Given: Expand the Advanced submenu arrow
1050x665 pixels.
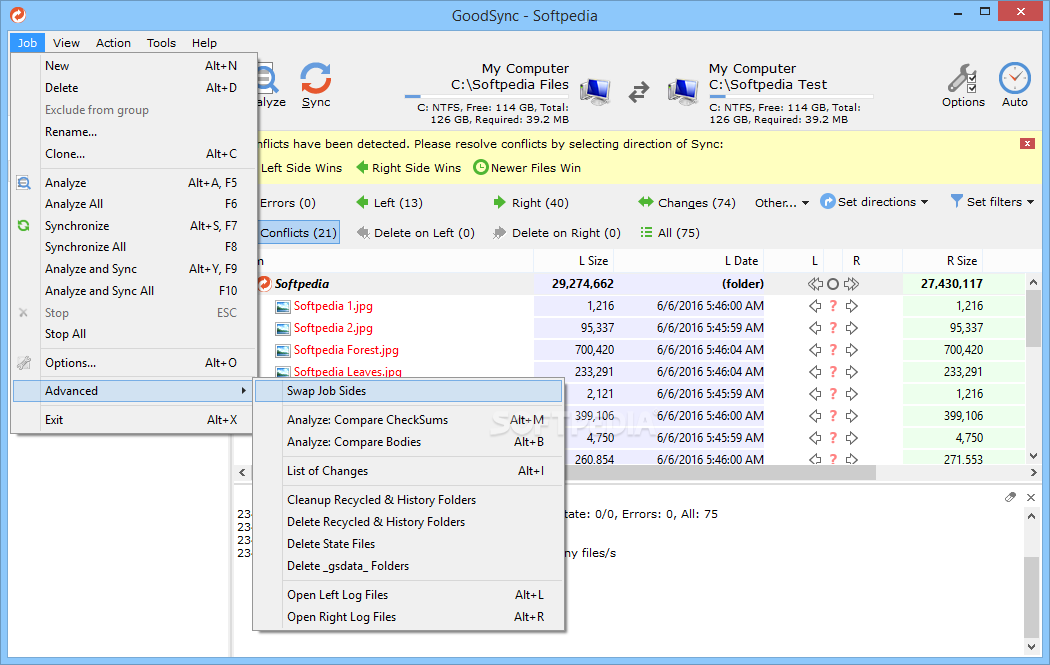Looking at the screenshot, I should [x=243, y=390].
